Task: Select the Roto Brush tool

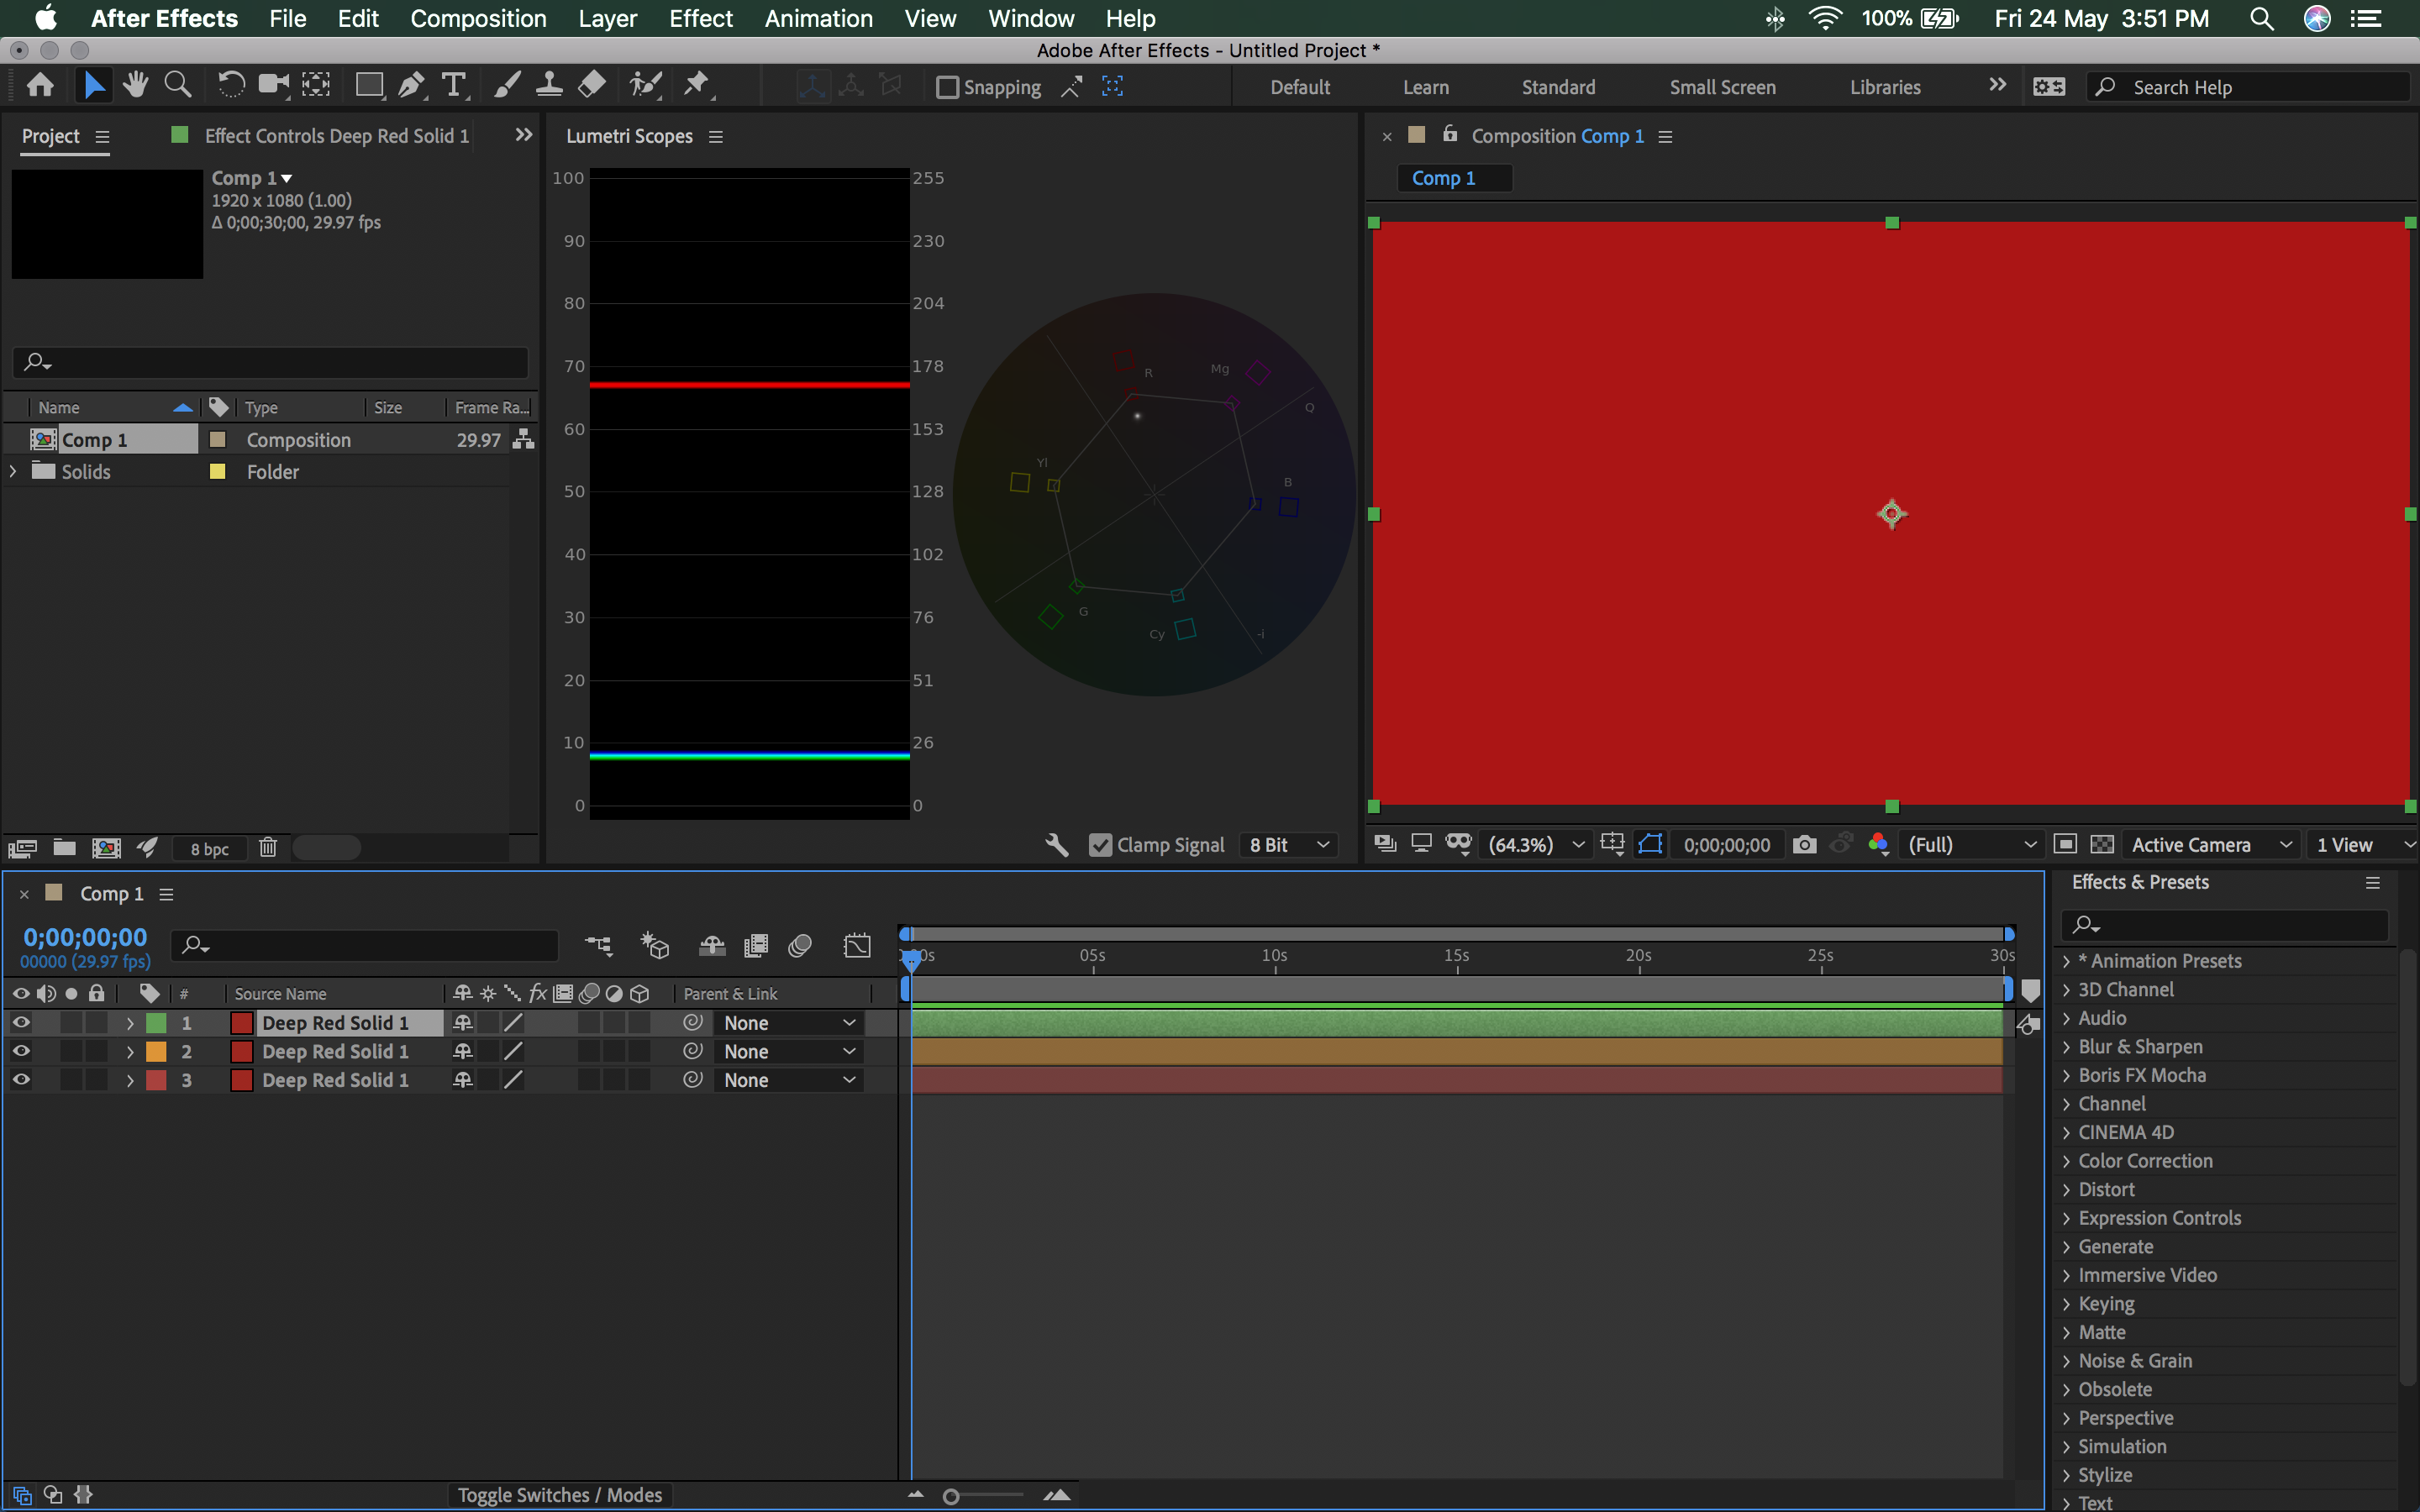Action: 646,86
